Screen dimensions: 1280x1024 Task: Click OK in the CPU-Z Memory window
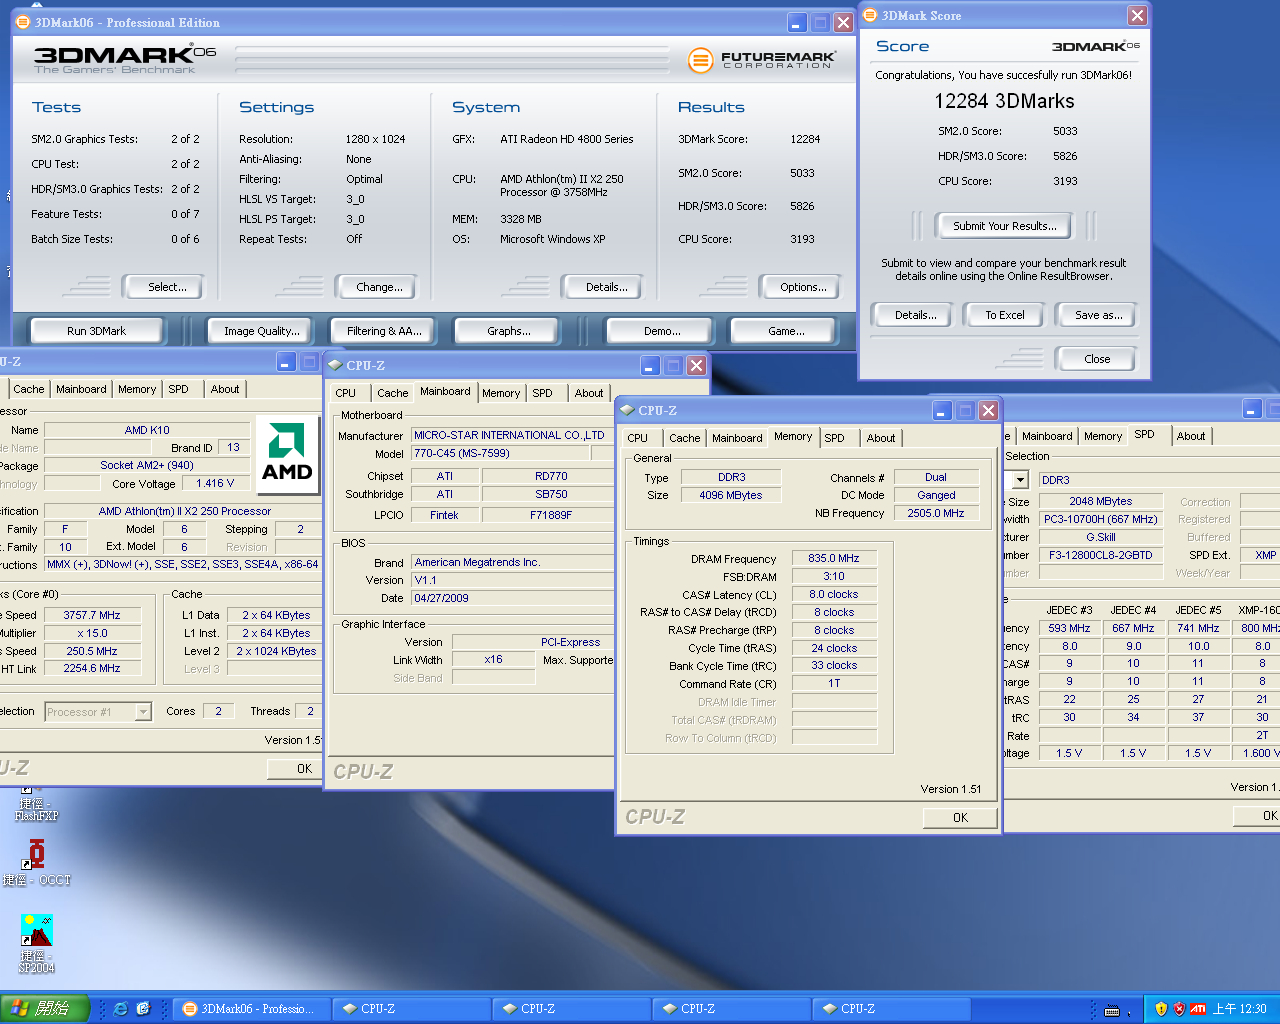960,817
